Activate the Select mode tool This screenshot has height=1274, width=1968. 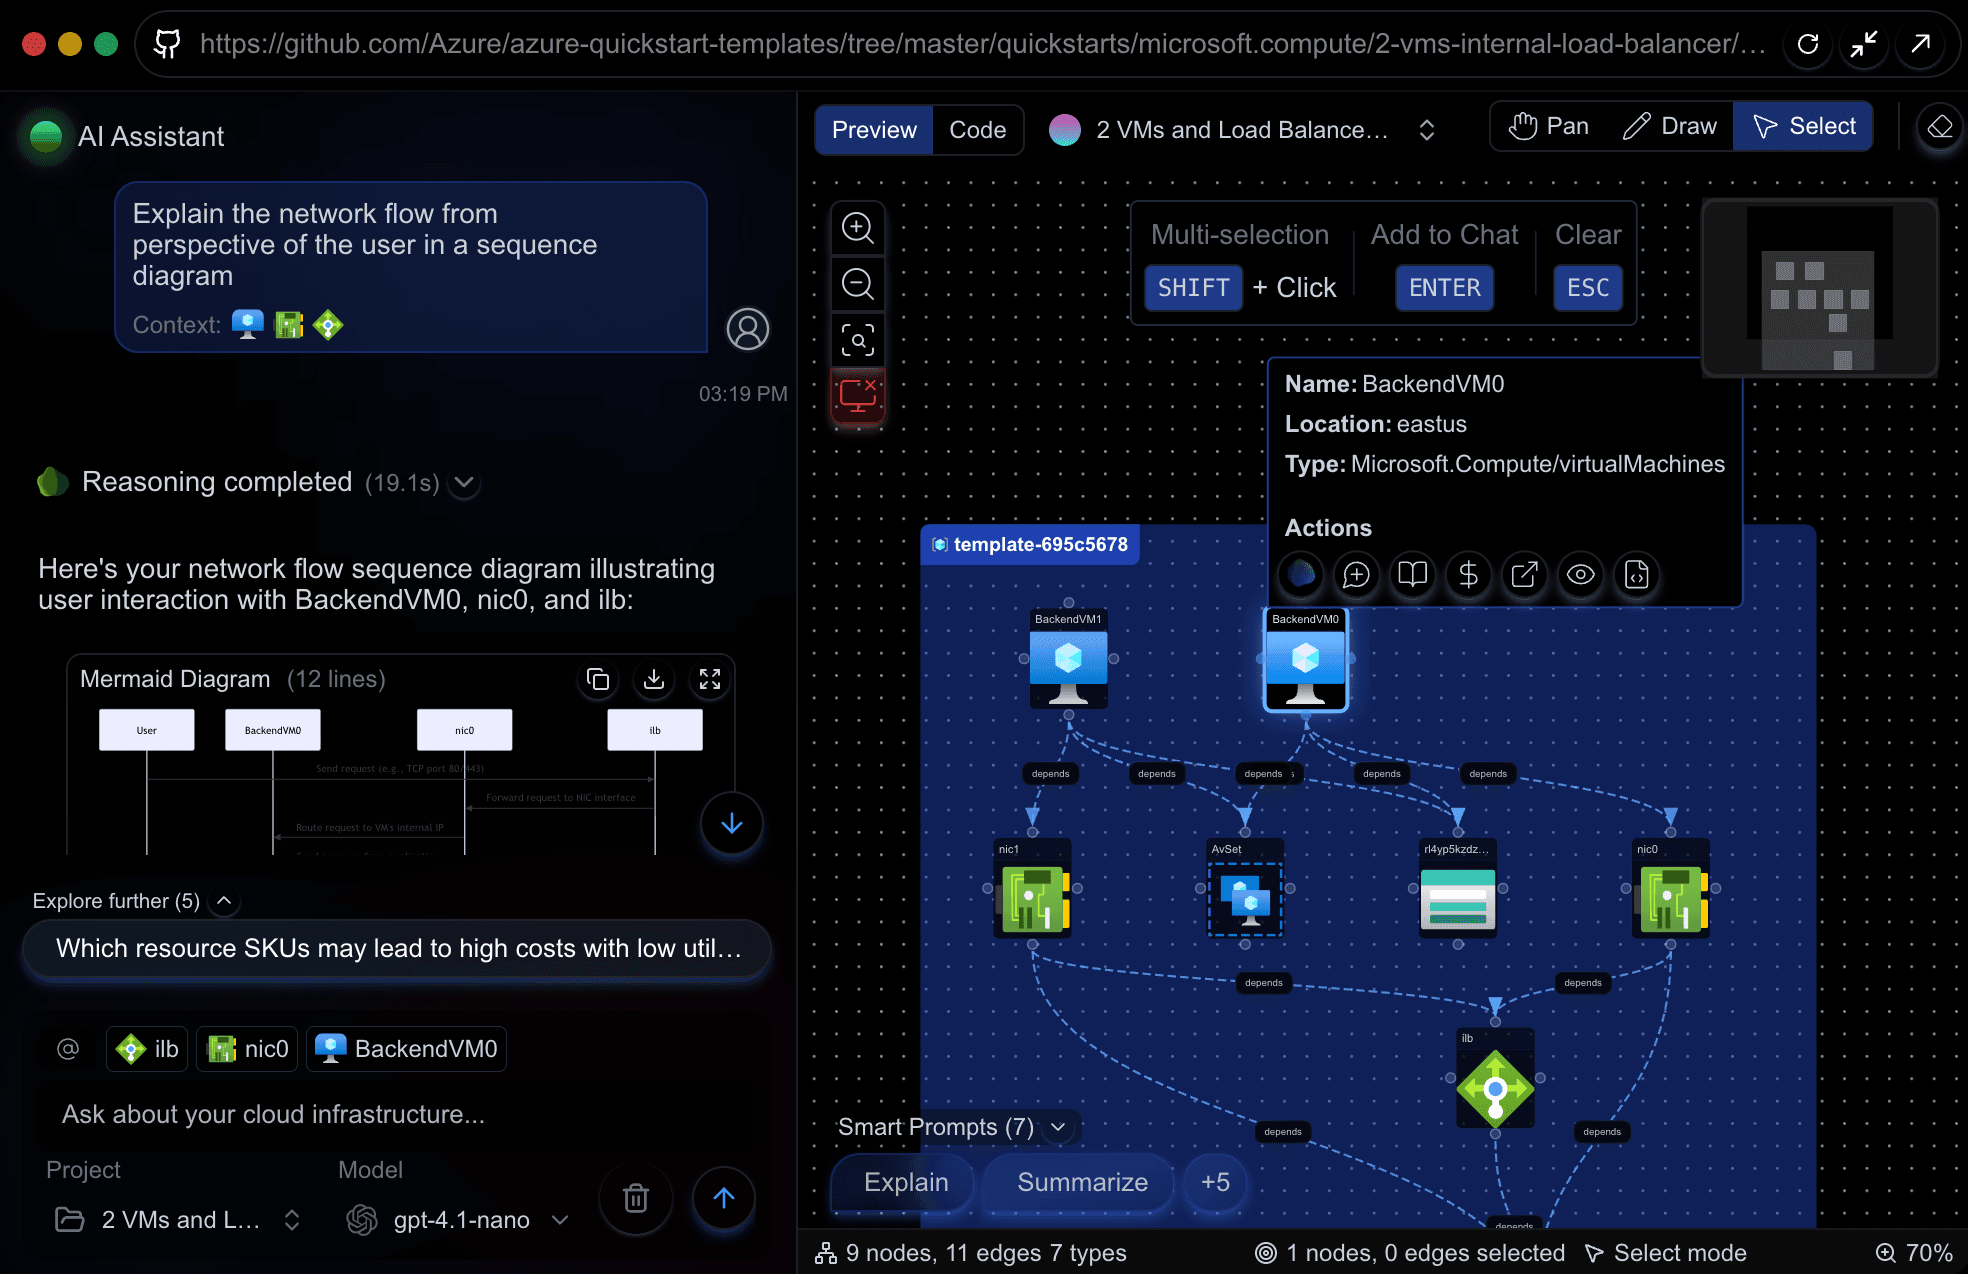1804,126
